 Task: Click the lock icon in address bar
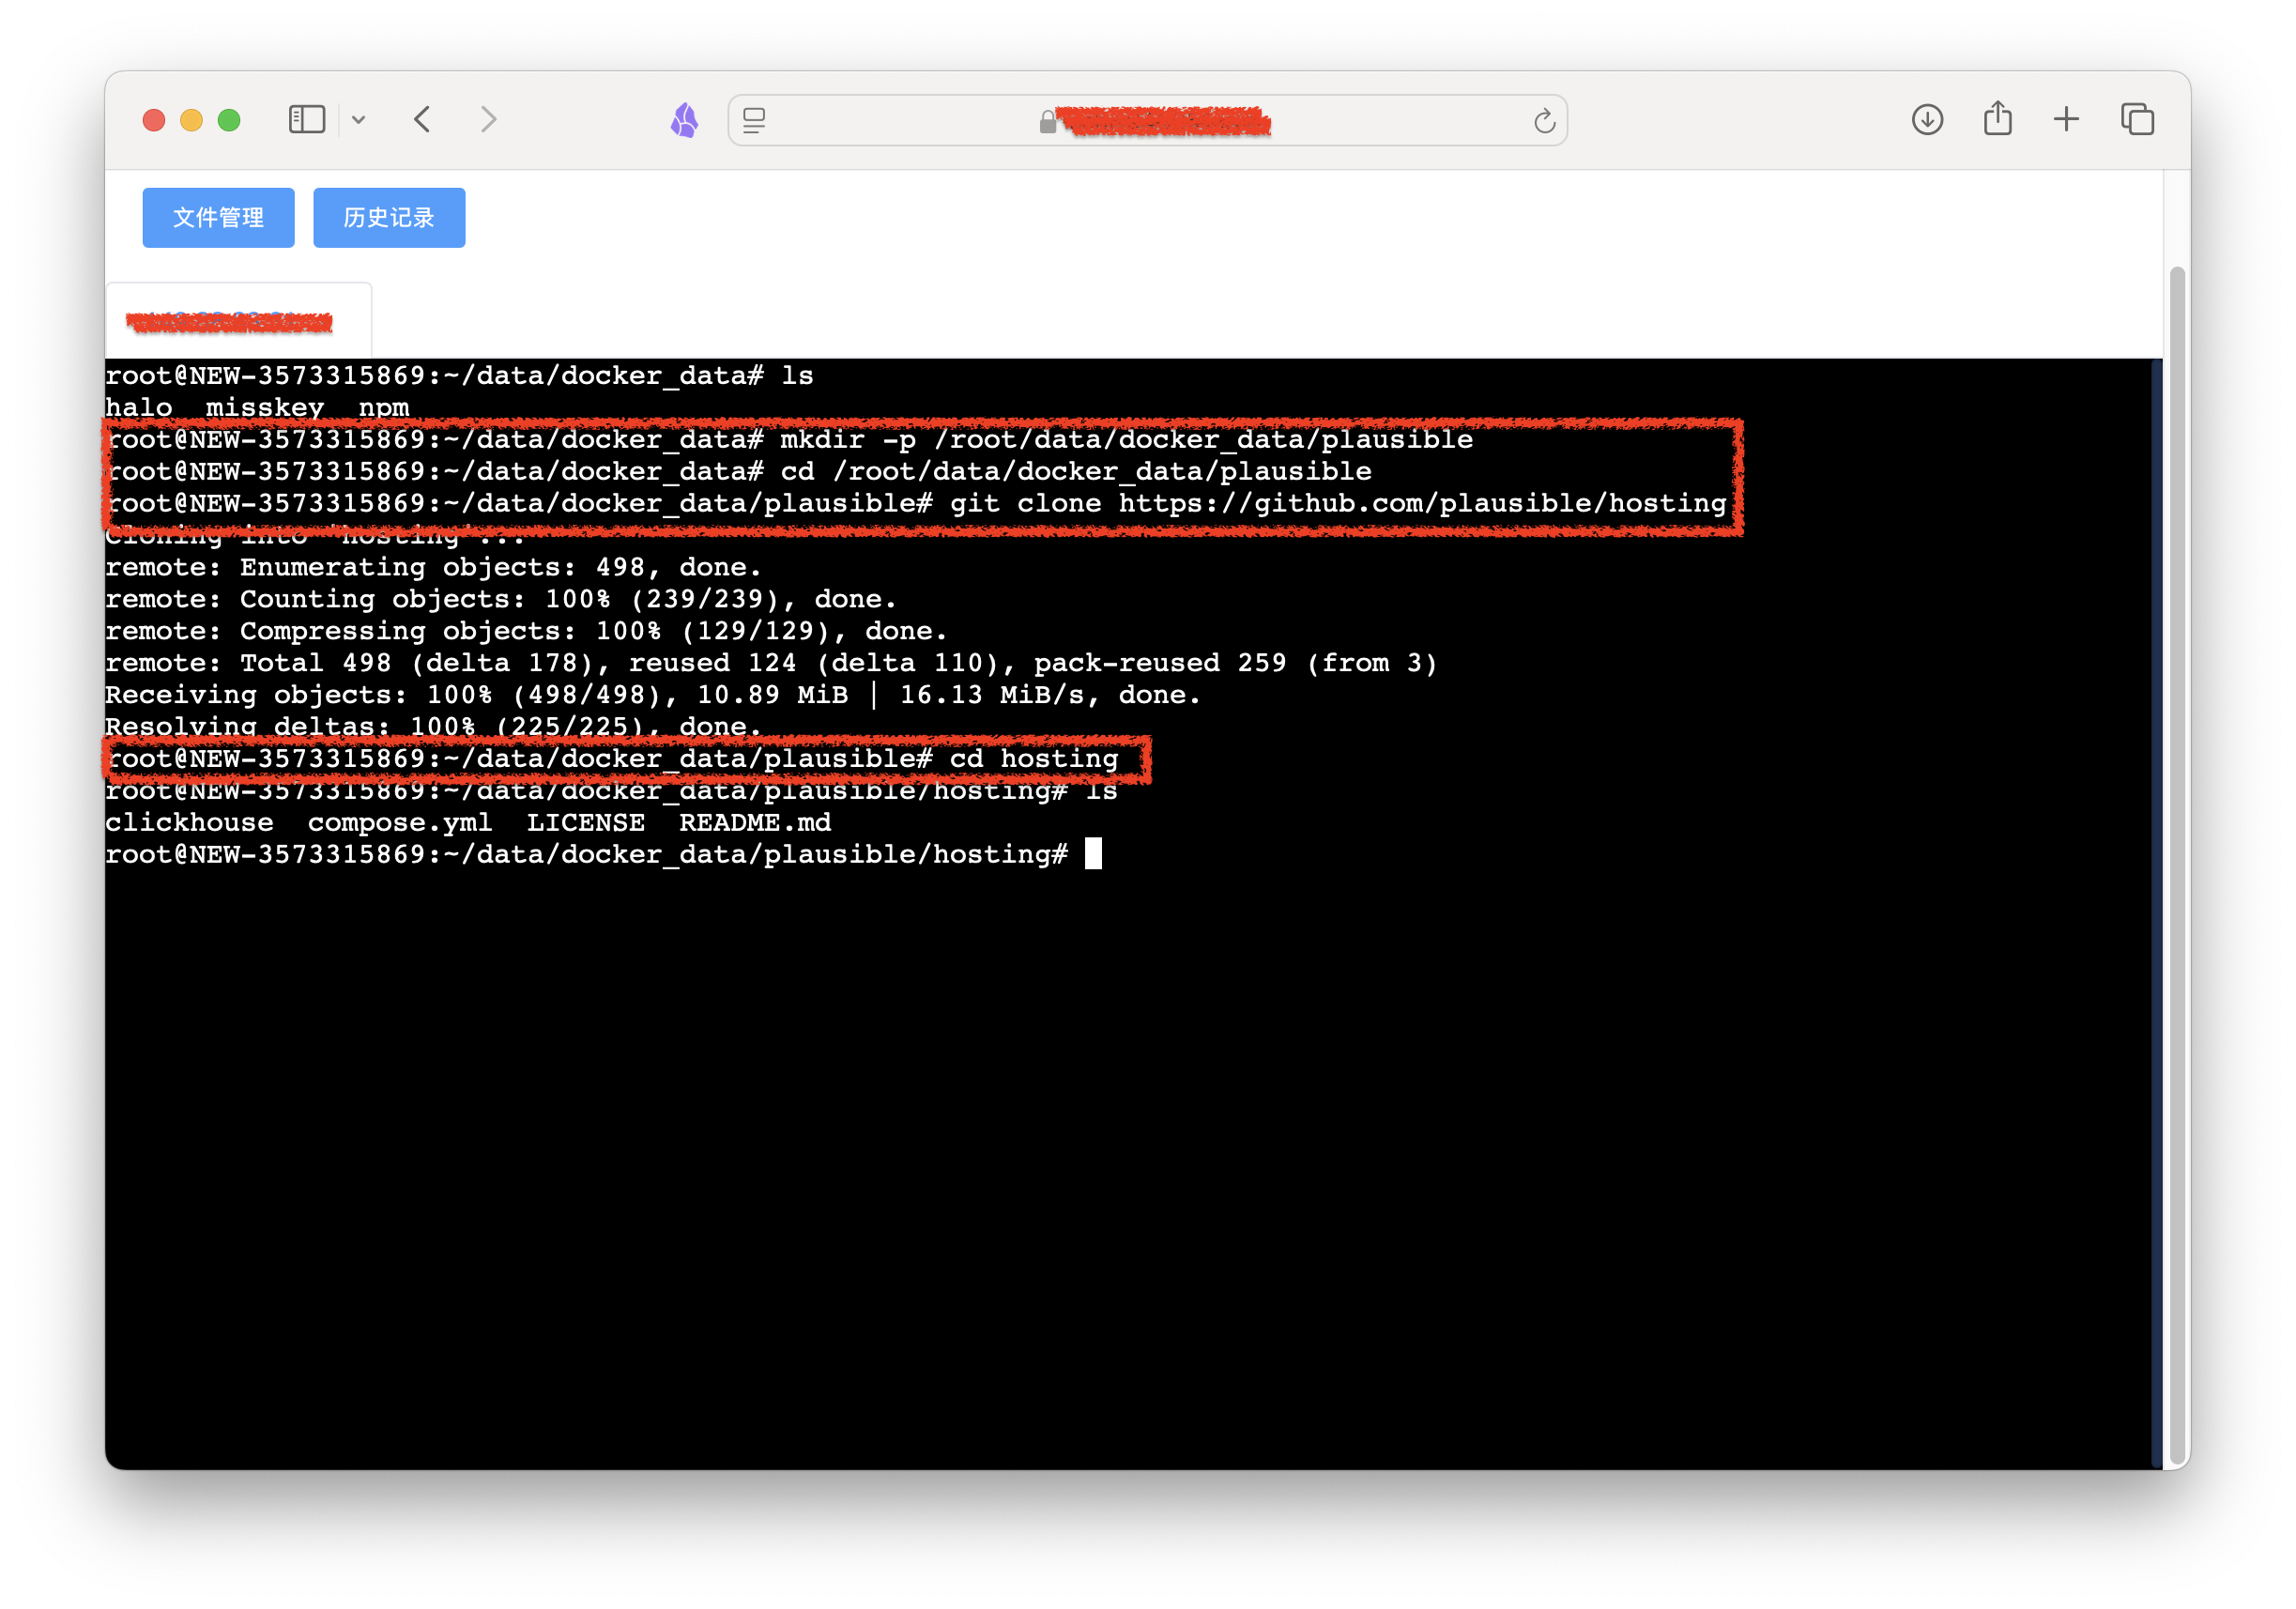tap(1047, 122)
